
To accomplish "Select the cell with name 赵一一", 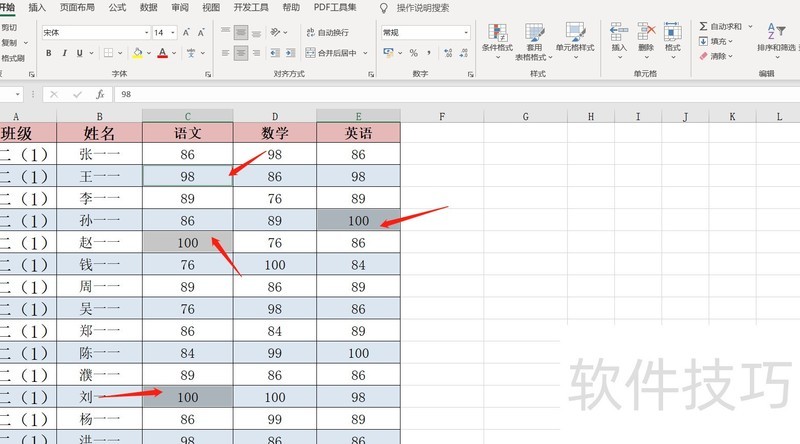I will (x=99, y=242).
